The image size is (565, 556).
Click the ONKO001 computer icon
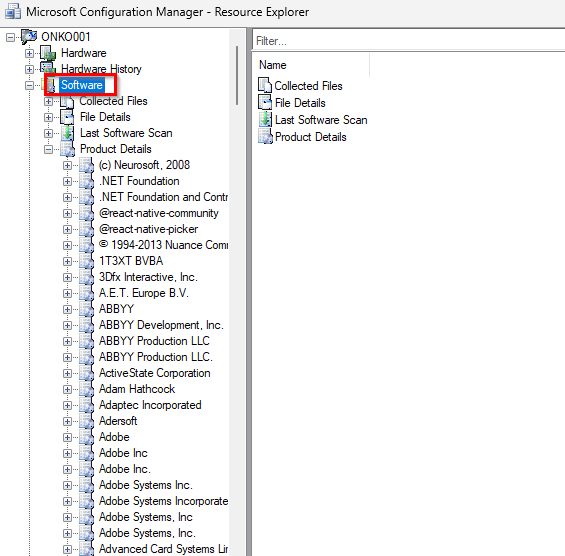click(x=29, y=37)
